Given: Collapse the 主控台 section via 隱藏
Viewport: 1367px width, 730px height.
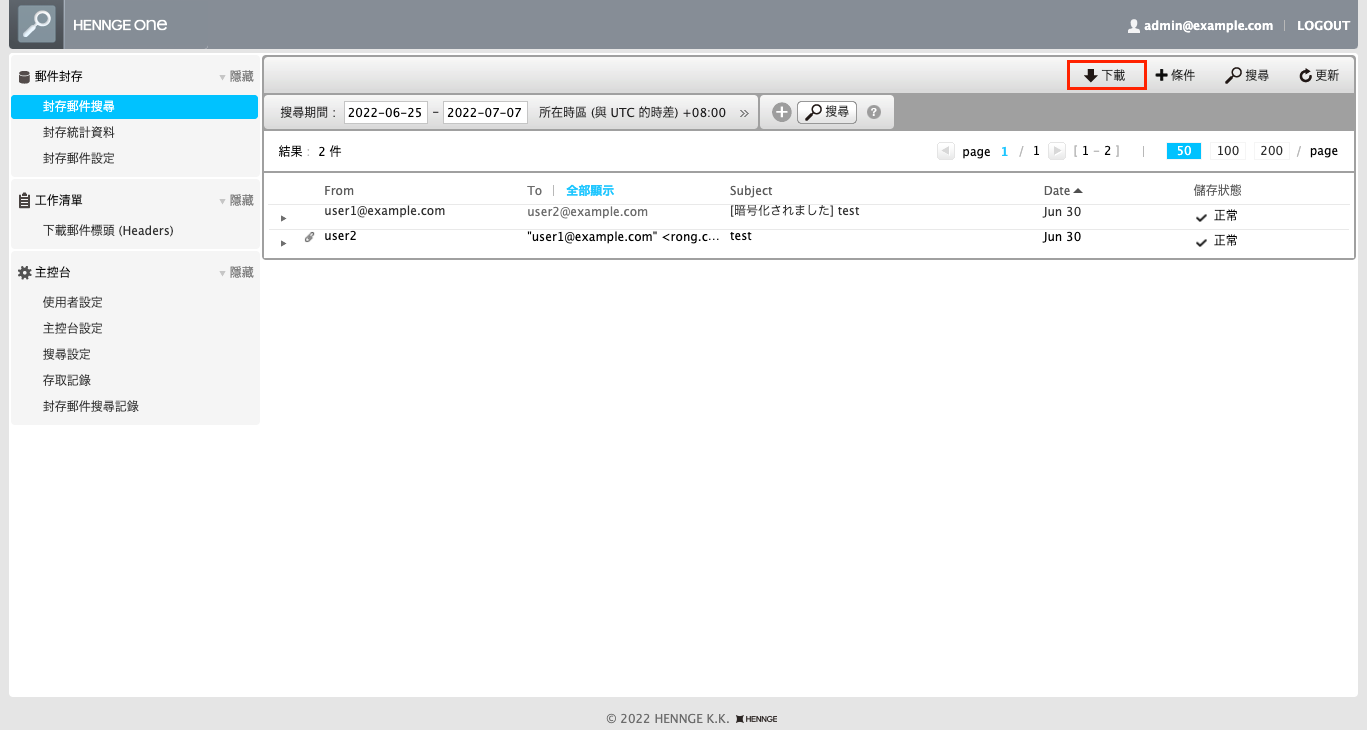Looking at the screenshot, I should coord(236,272).
